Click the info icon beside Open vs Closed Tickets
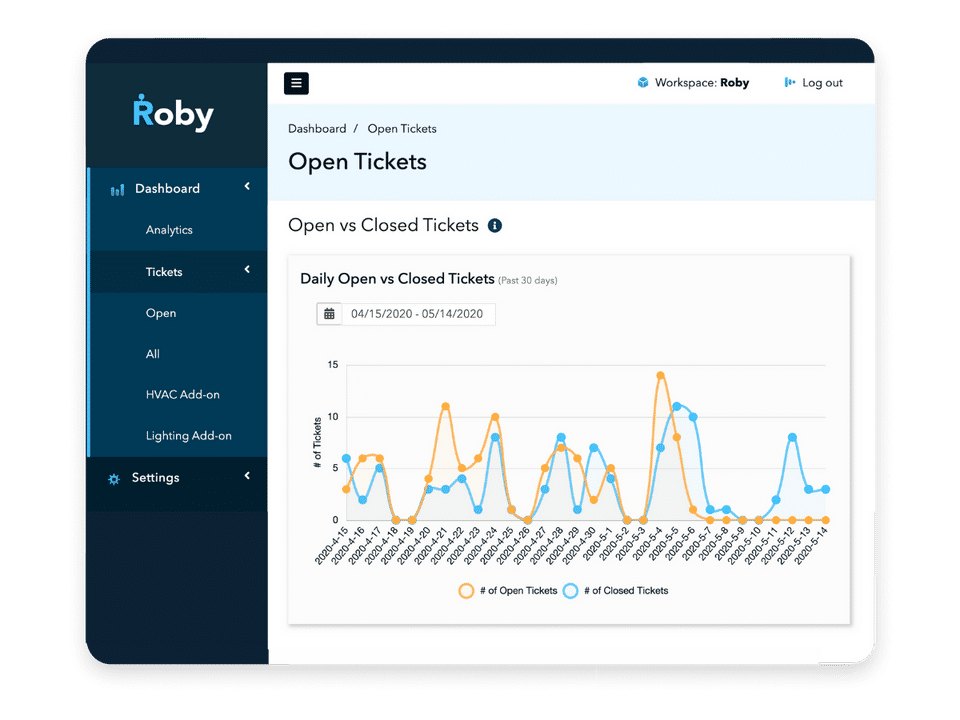The width and height of the screenshot is (960, 720). coord(495,226)
